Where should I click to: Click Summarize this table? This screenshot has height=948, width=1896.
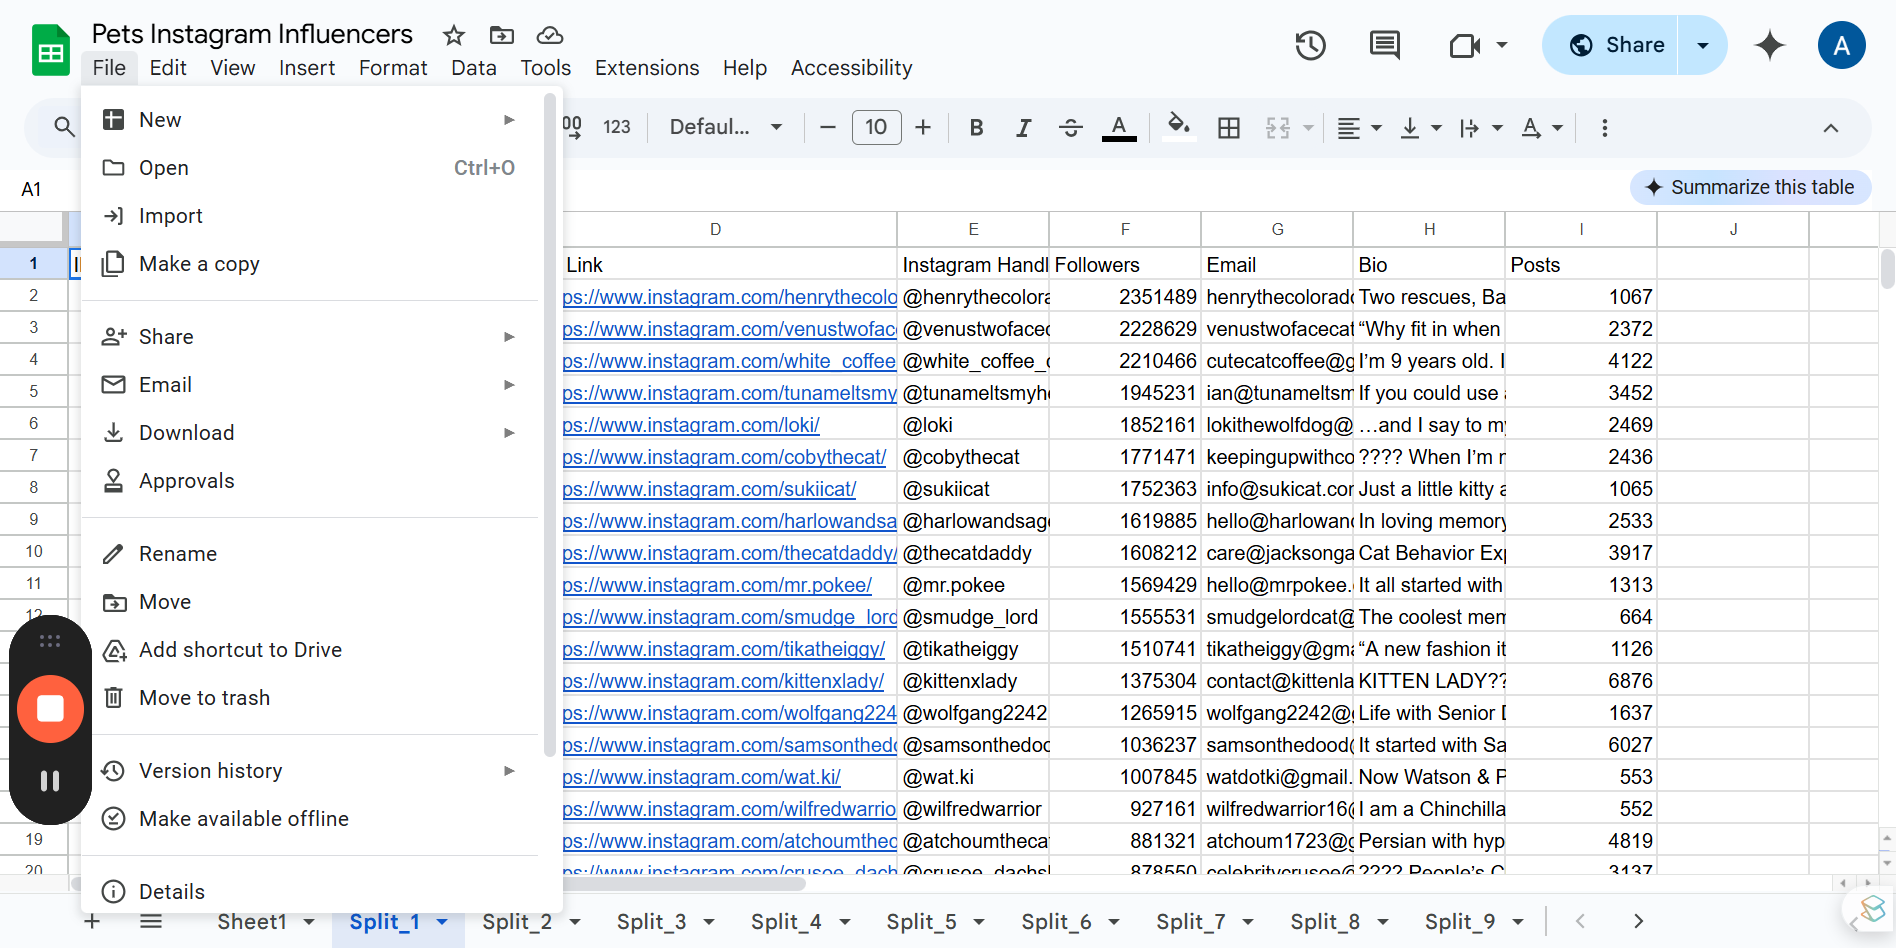(1750, 187)
